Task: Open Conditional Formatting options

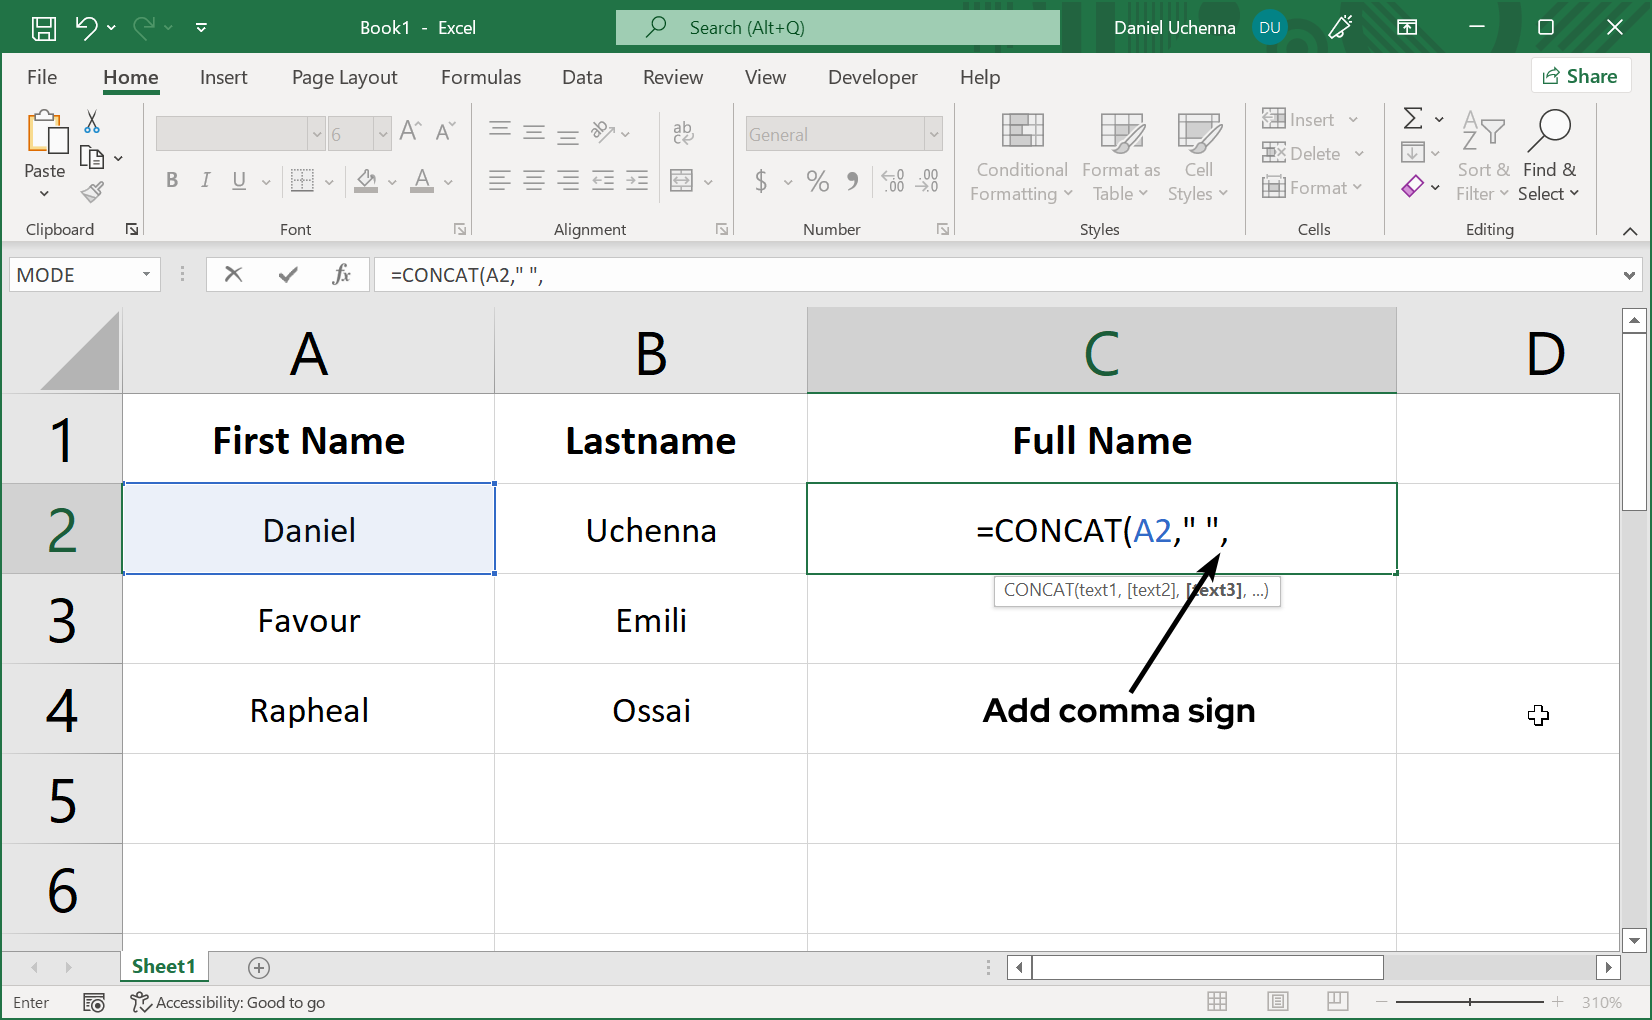Action: 1019,157
